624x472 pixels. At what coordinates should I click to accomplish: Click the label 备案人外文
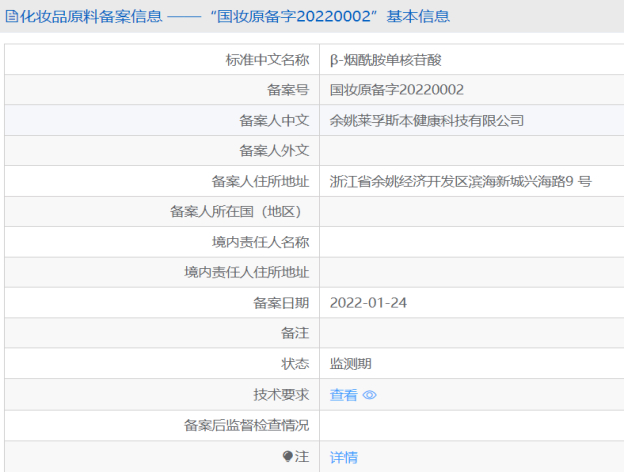click(x=274, y=150)
